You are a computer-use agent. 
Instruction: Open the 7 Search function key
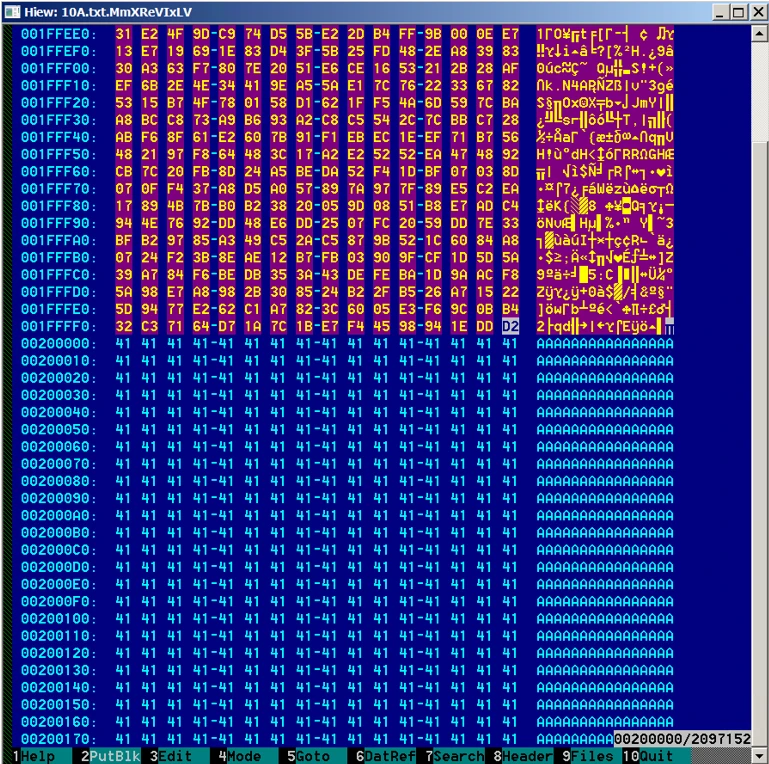[x=454, y=756]
